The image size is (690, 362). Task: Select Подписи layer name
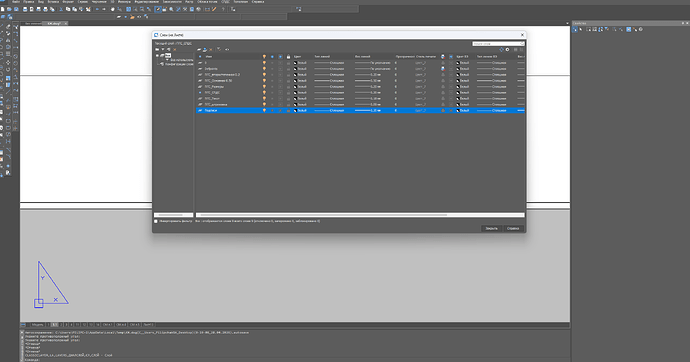(211, 110)
